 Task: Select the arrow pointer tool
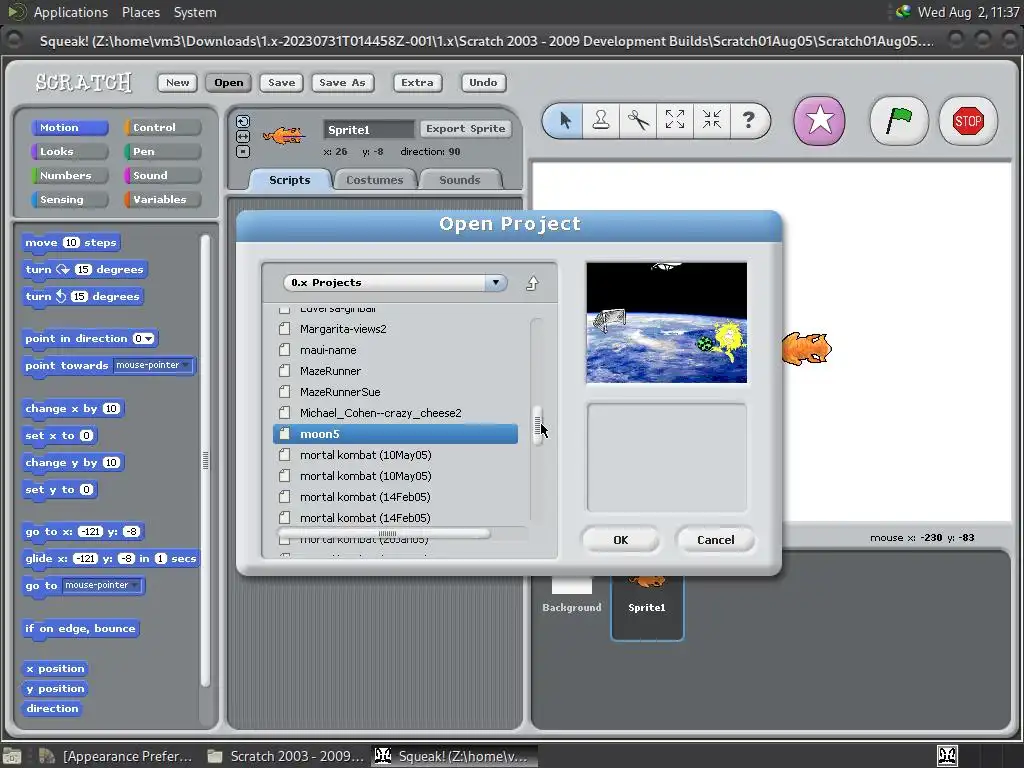(565, 120)
